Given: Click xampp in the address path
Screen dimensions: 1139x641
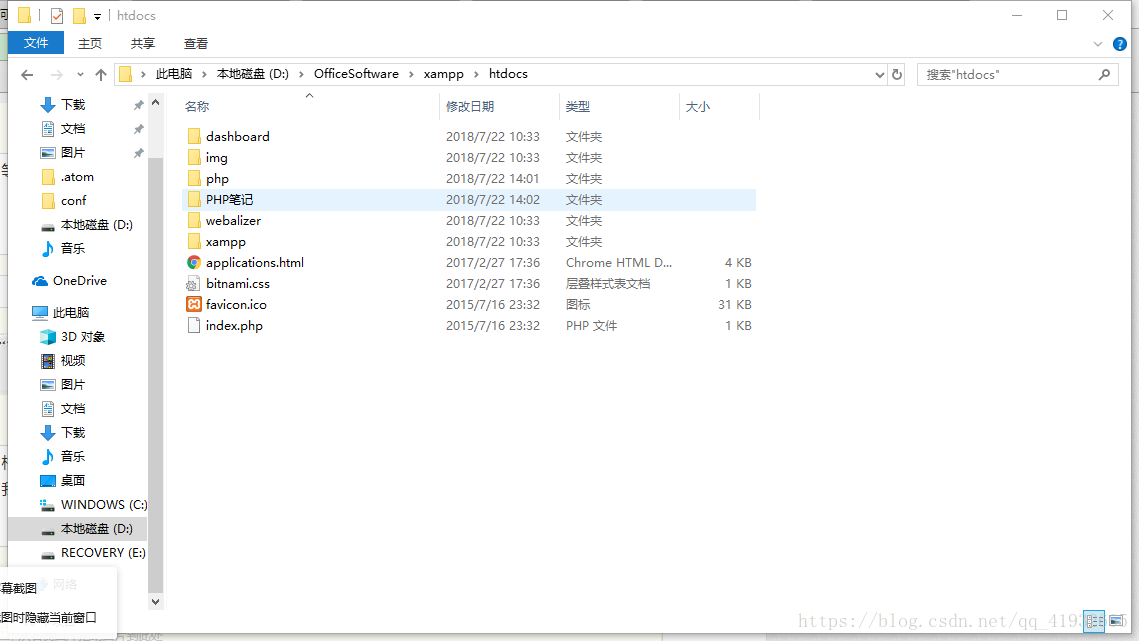Looking at the screenshot, I should point(443,73).
